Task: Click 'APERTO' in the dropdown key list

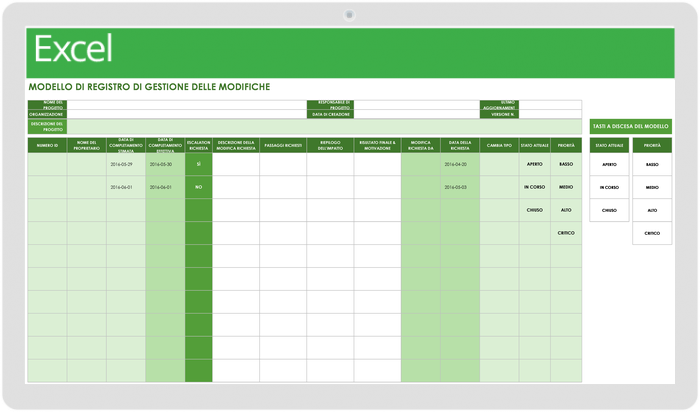Action: click(609, 165)
